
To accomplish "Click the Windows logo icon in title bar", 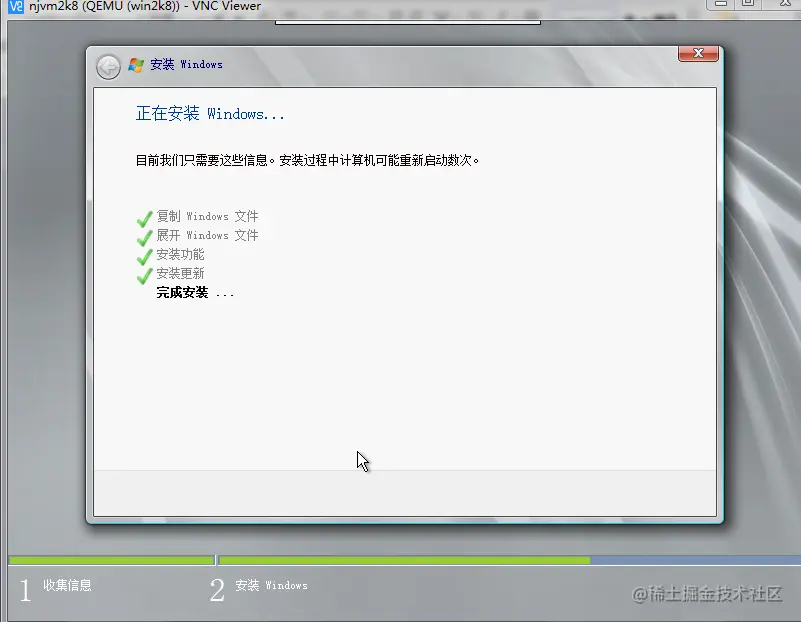I will (x=135, y=64).
